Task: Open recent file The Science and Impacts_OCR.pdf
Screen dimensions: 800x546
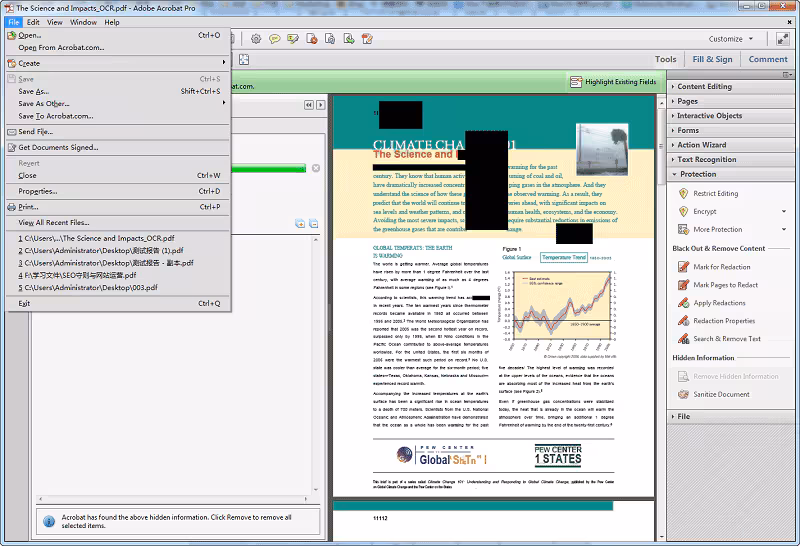Action: pyautogui.click(x=117, y=238)
